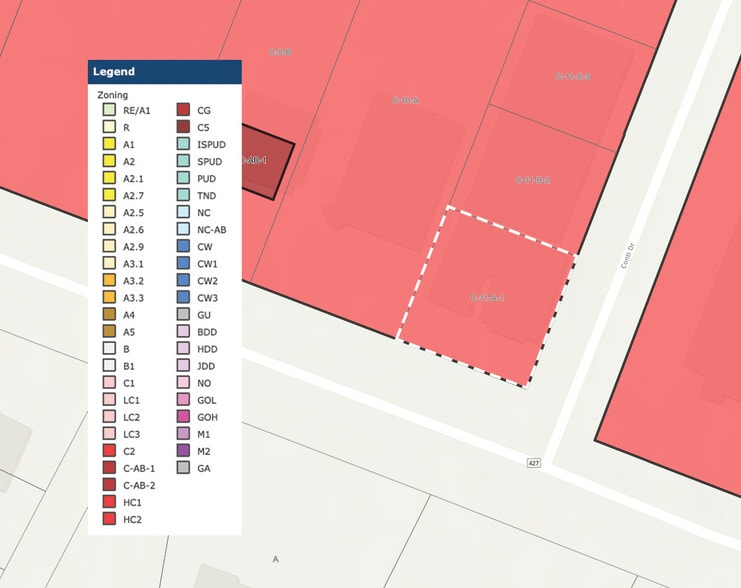Click the A3.3 legend label
741x588 pixels.
(x=133, y=298)
